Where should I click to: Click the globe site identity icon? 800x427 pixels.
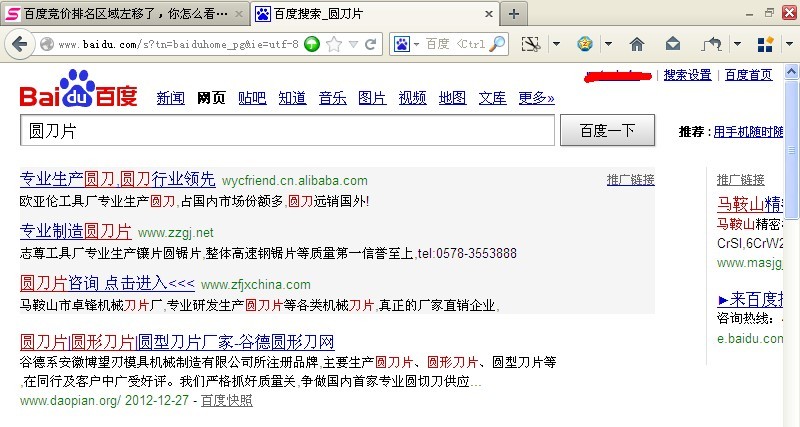tap(47, 44)
